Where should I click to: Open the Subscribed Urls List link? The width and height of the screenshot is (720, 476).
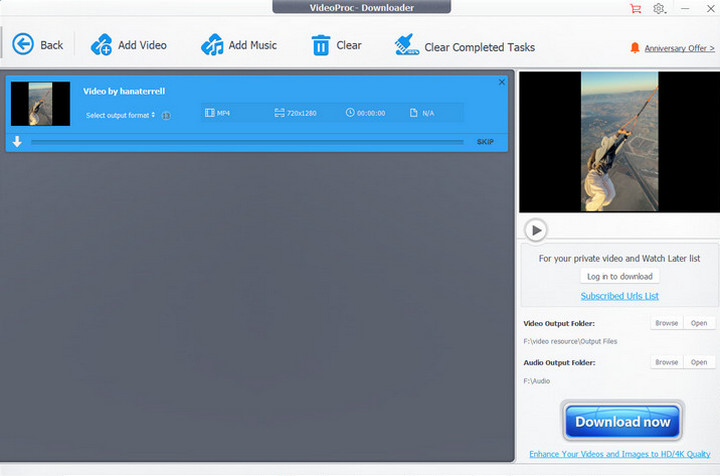pyautogui.click(x=619, y=296)
